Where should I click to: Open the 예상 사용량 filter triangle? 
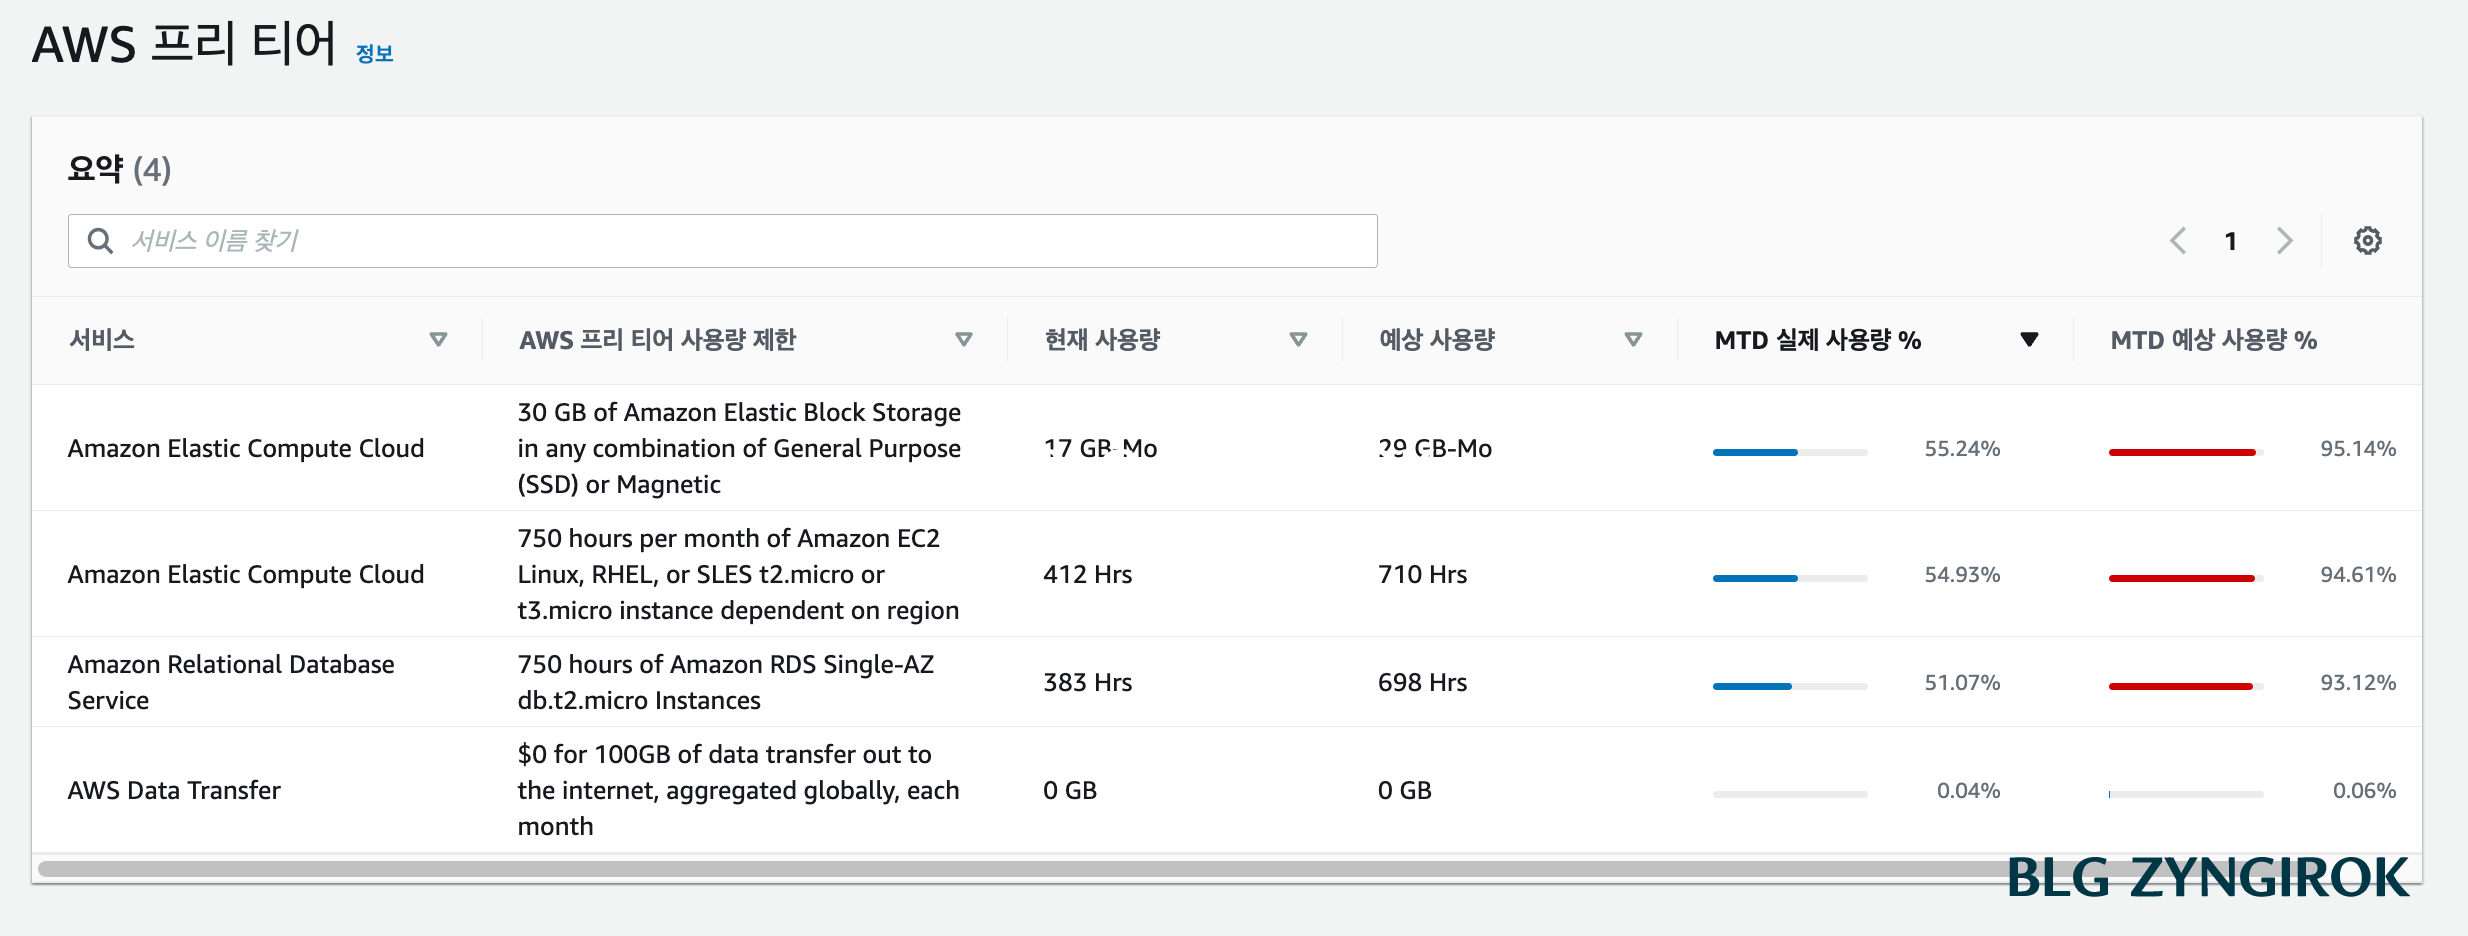pos(1634,340)
